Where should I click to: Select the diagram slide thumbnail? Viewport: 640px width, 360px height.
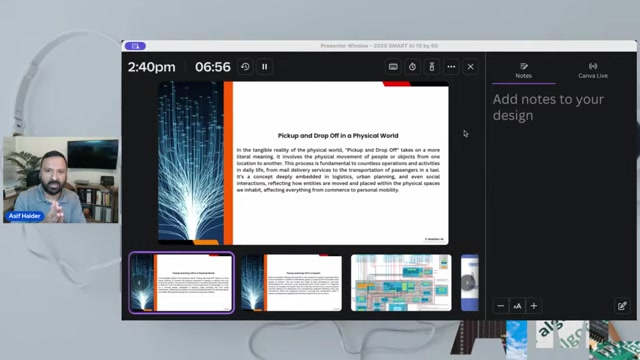pyautogui.click(x=401, y=282)
